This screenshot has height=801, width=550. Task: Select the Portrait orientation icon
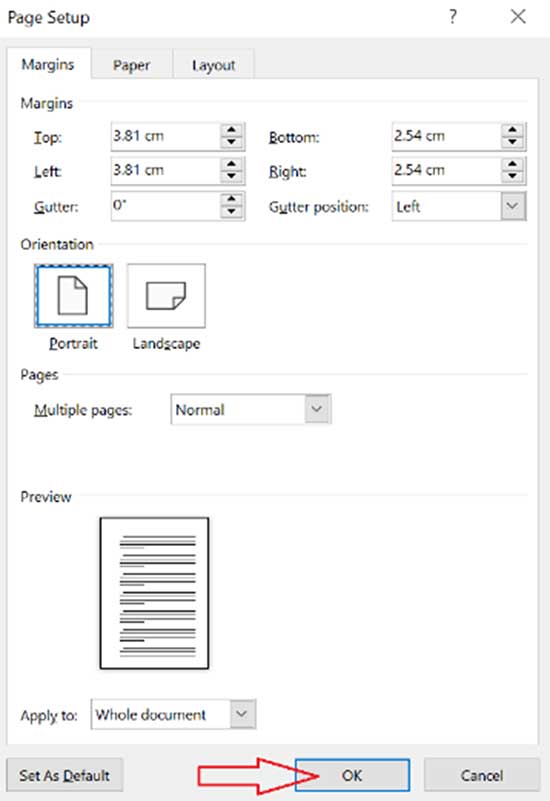[74, 296]
